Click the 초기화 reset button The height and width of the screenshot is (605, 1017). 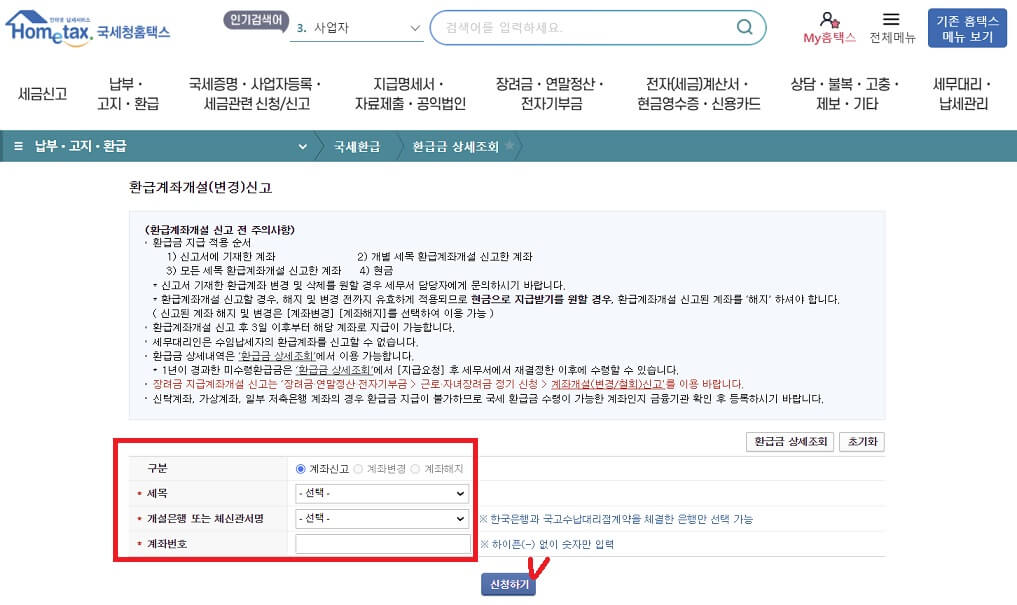(861, 440)
